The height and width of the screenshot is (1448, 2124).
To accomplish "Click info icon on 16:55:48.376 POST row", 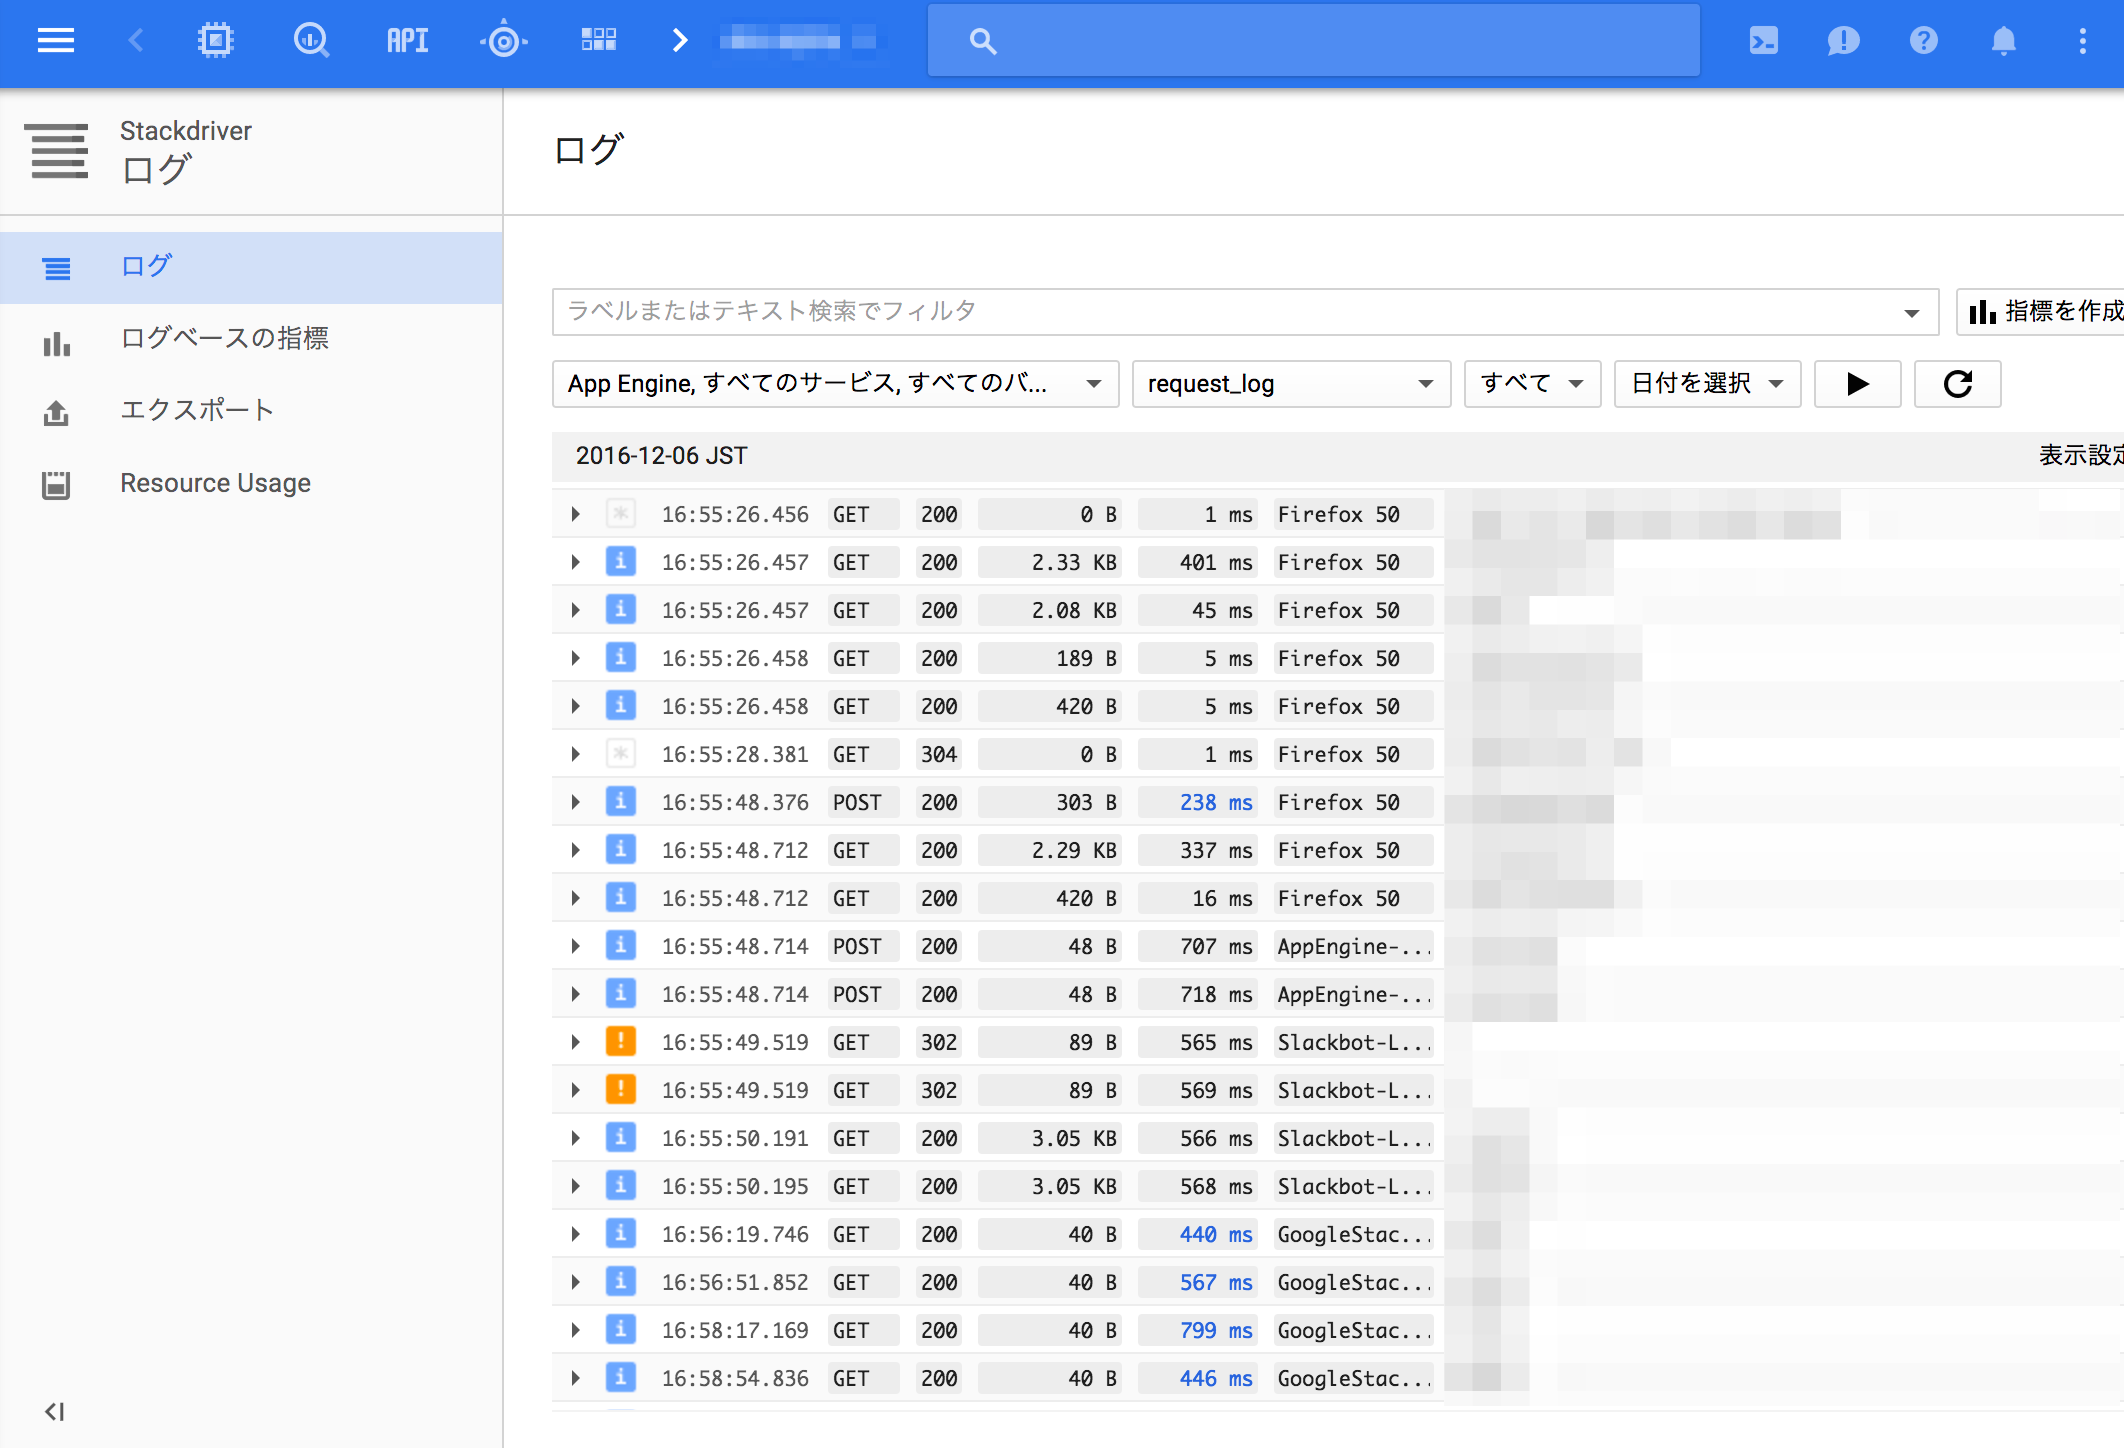I will [x=621, y=801].
